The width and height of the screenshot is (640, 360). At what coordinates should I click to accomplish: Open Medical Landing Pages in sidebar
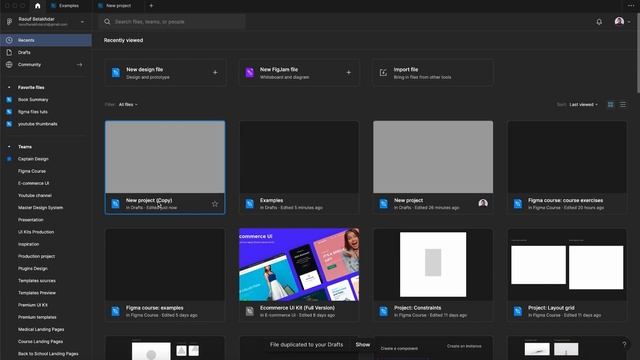pyautogui.click(x=41, y=329)
